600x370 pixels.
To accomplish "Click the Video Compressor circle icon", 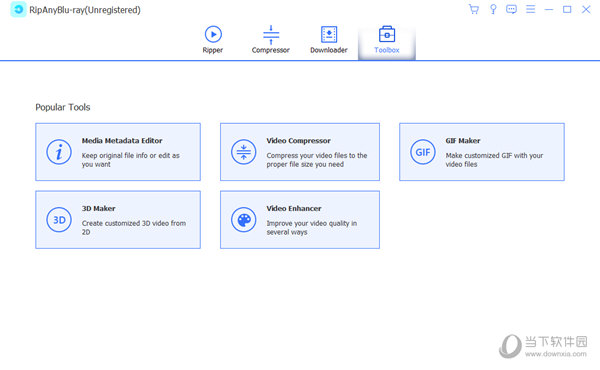I will 243,152.
